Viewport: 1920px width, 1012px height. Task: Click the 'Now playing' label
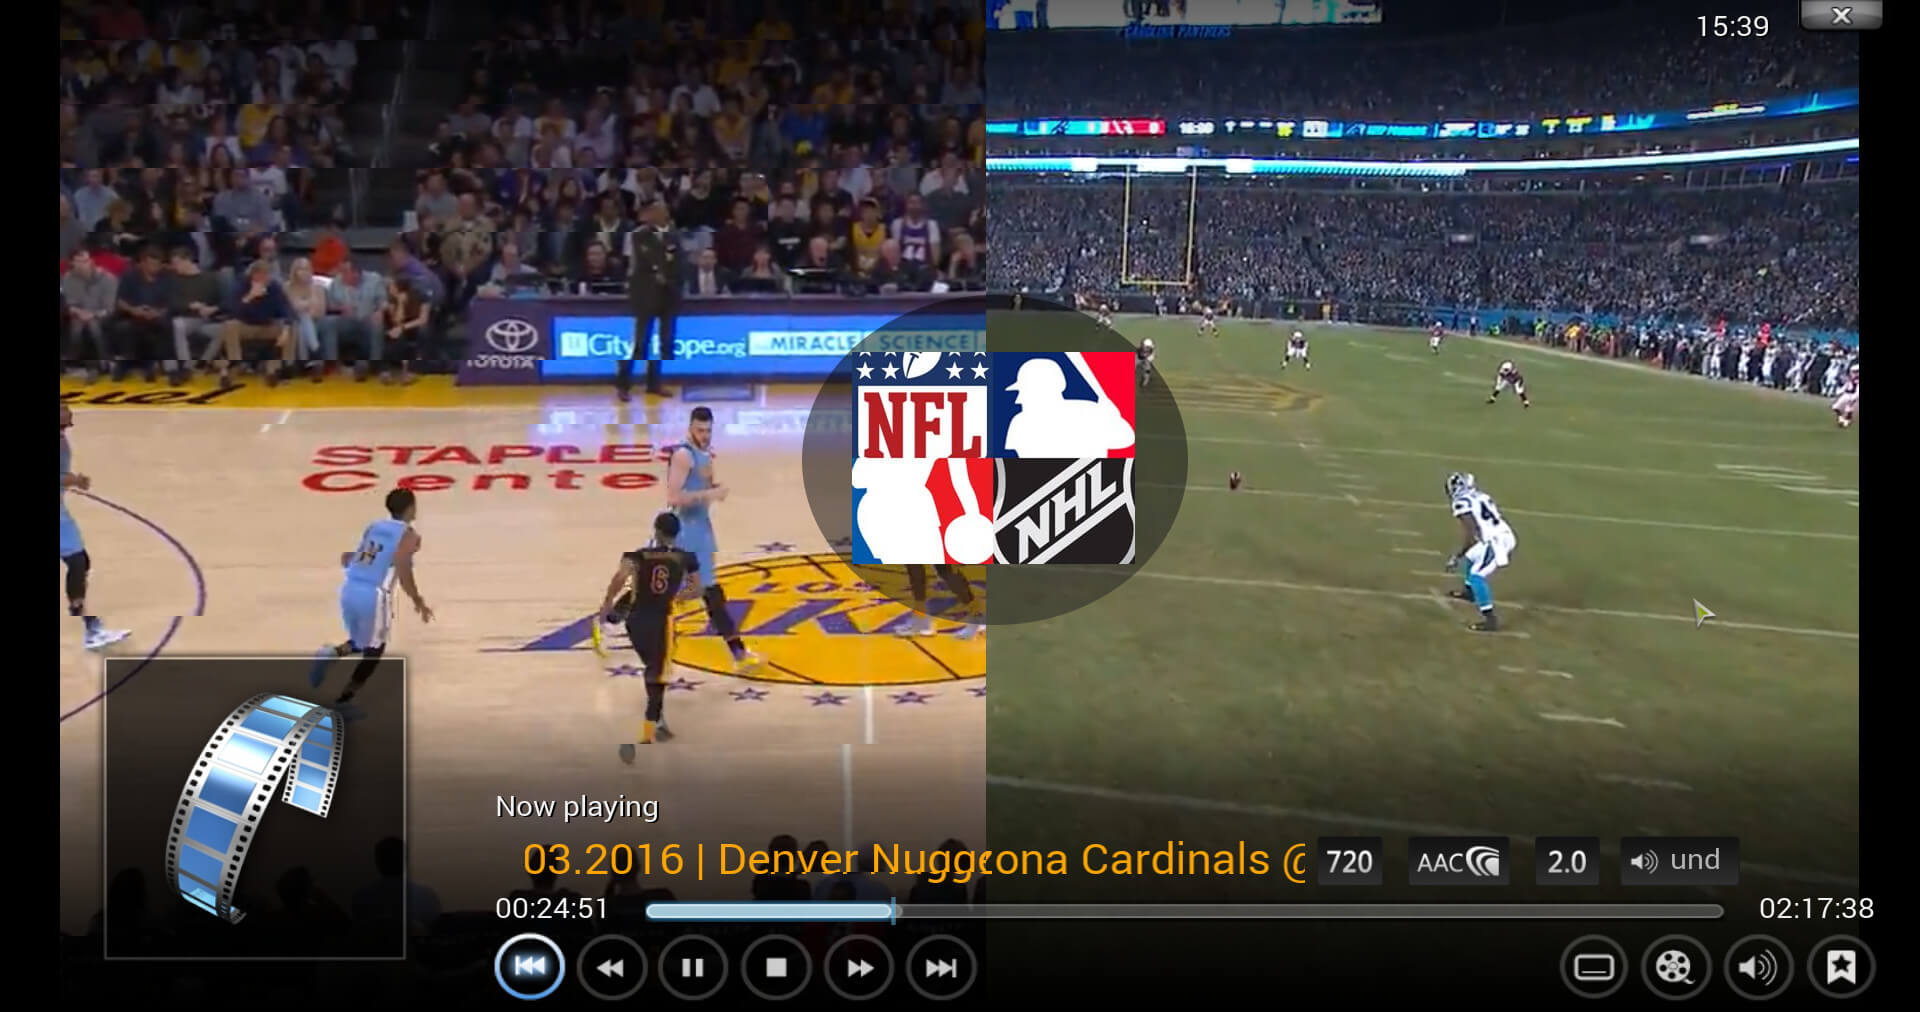(x=577, y=806)
